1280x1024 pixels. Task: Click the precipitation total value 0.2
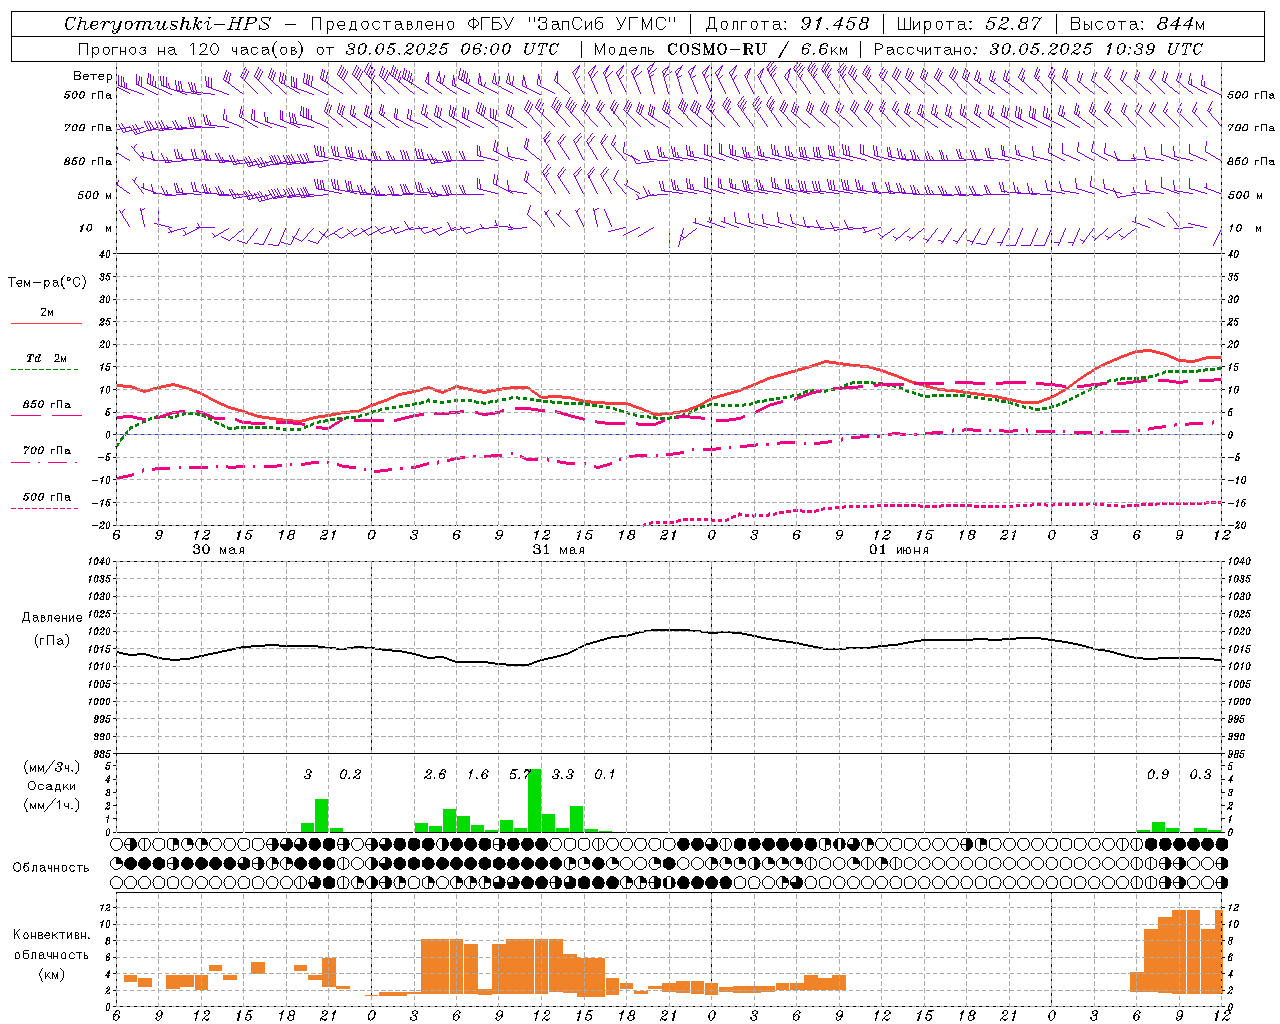tap(350, 774)
